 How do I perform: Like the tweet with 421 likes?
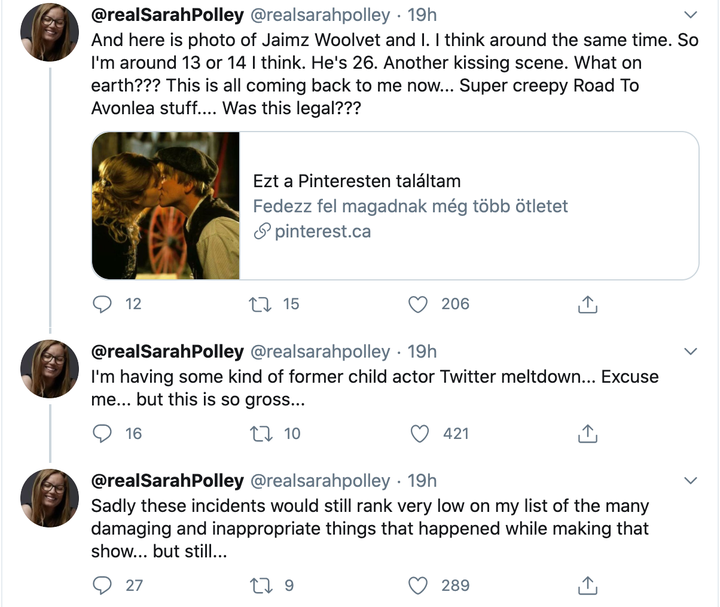click(x=419, y=434)
